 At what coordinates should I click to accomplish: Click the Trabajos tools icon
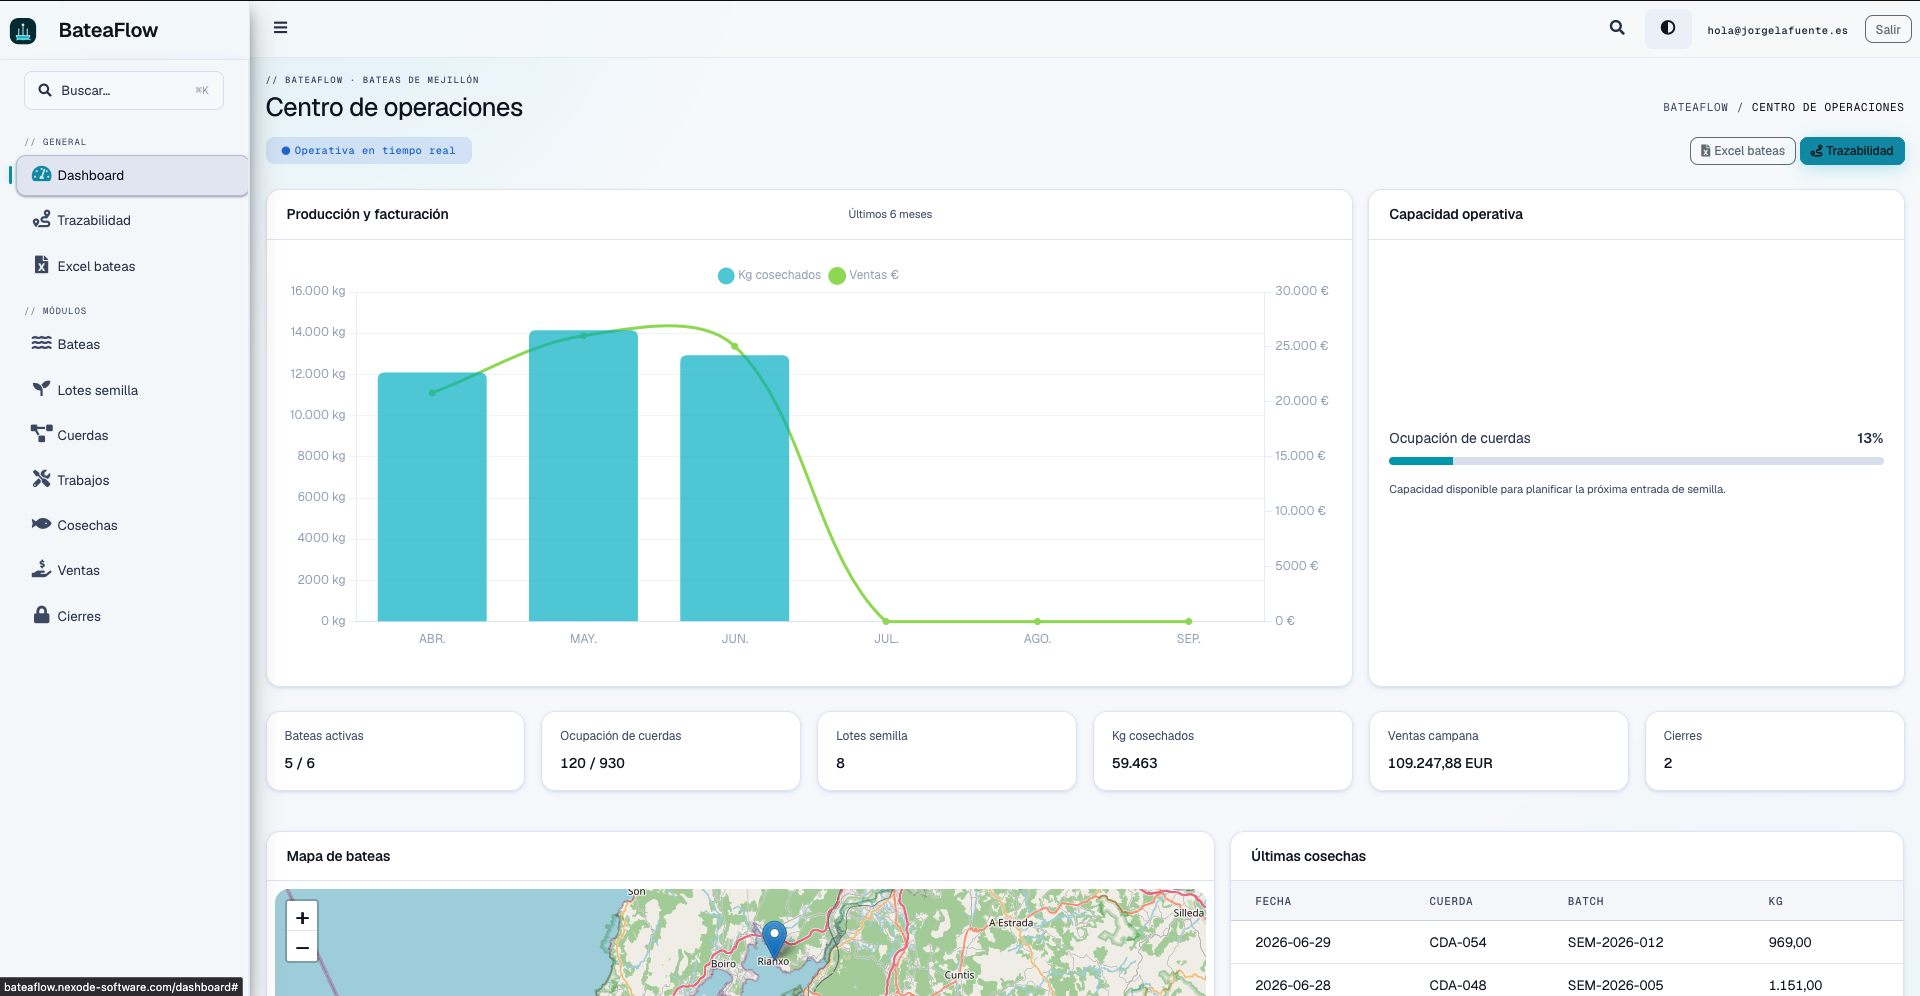point(41,479)
